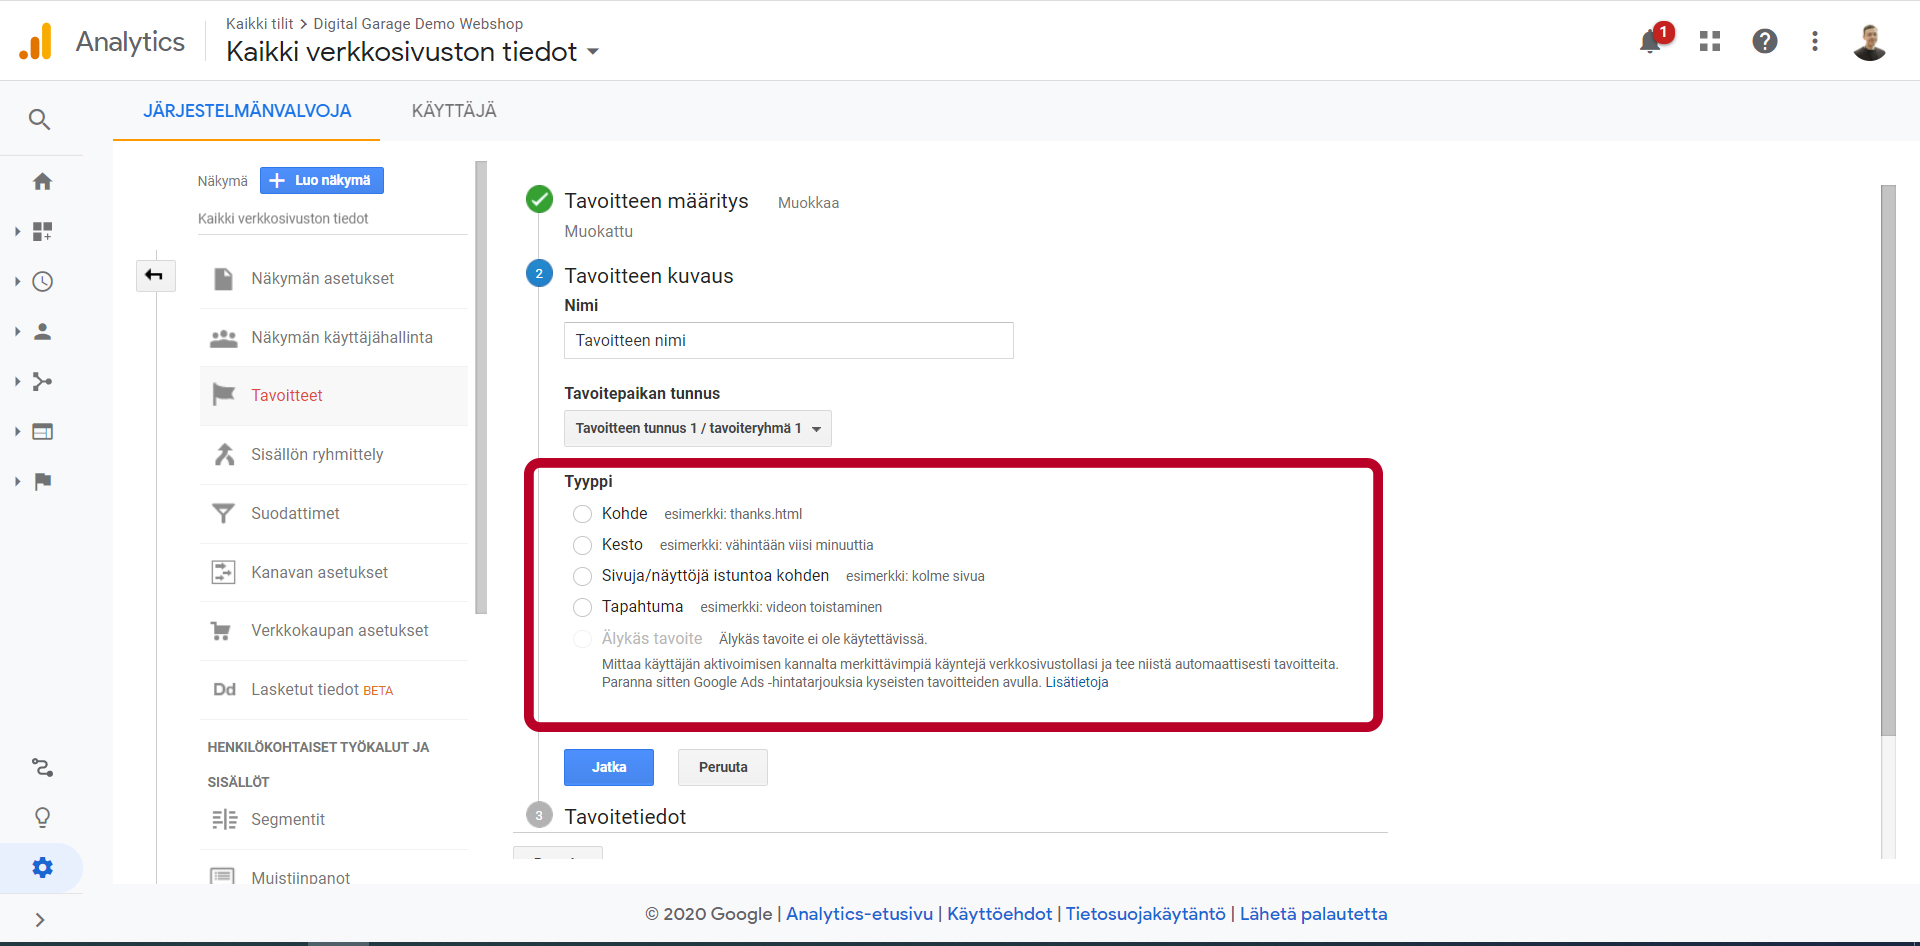Choose the Tapahtuma radio option

click(x=582, y=607)
